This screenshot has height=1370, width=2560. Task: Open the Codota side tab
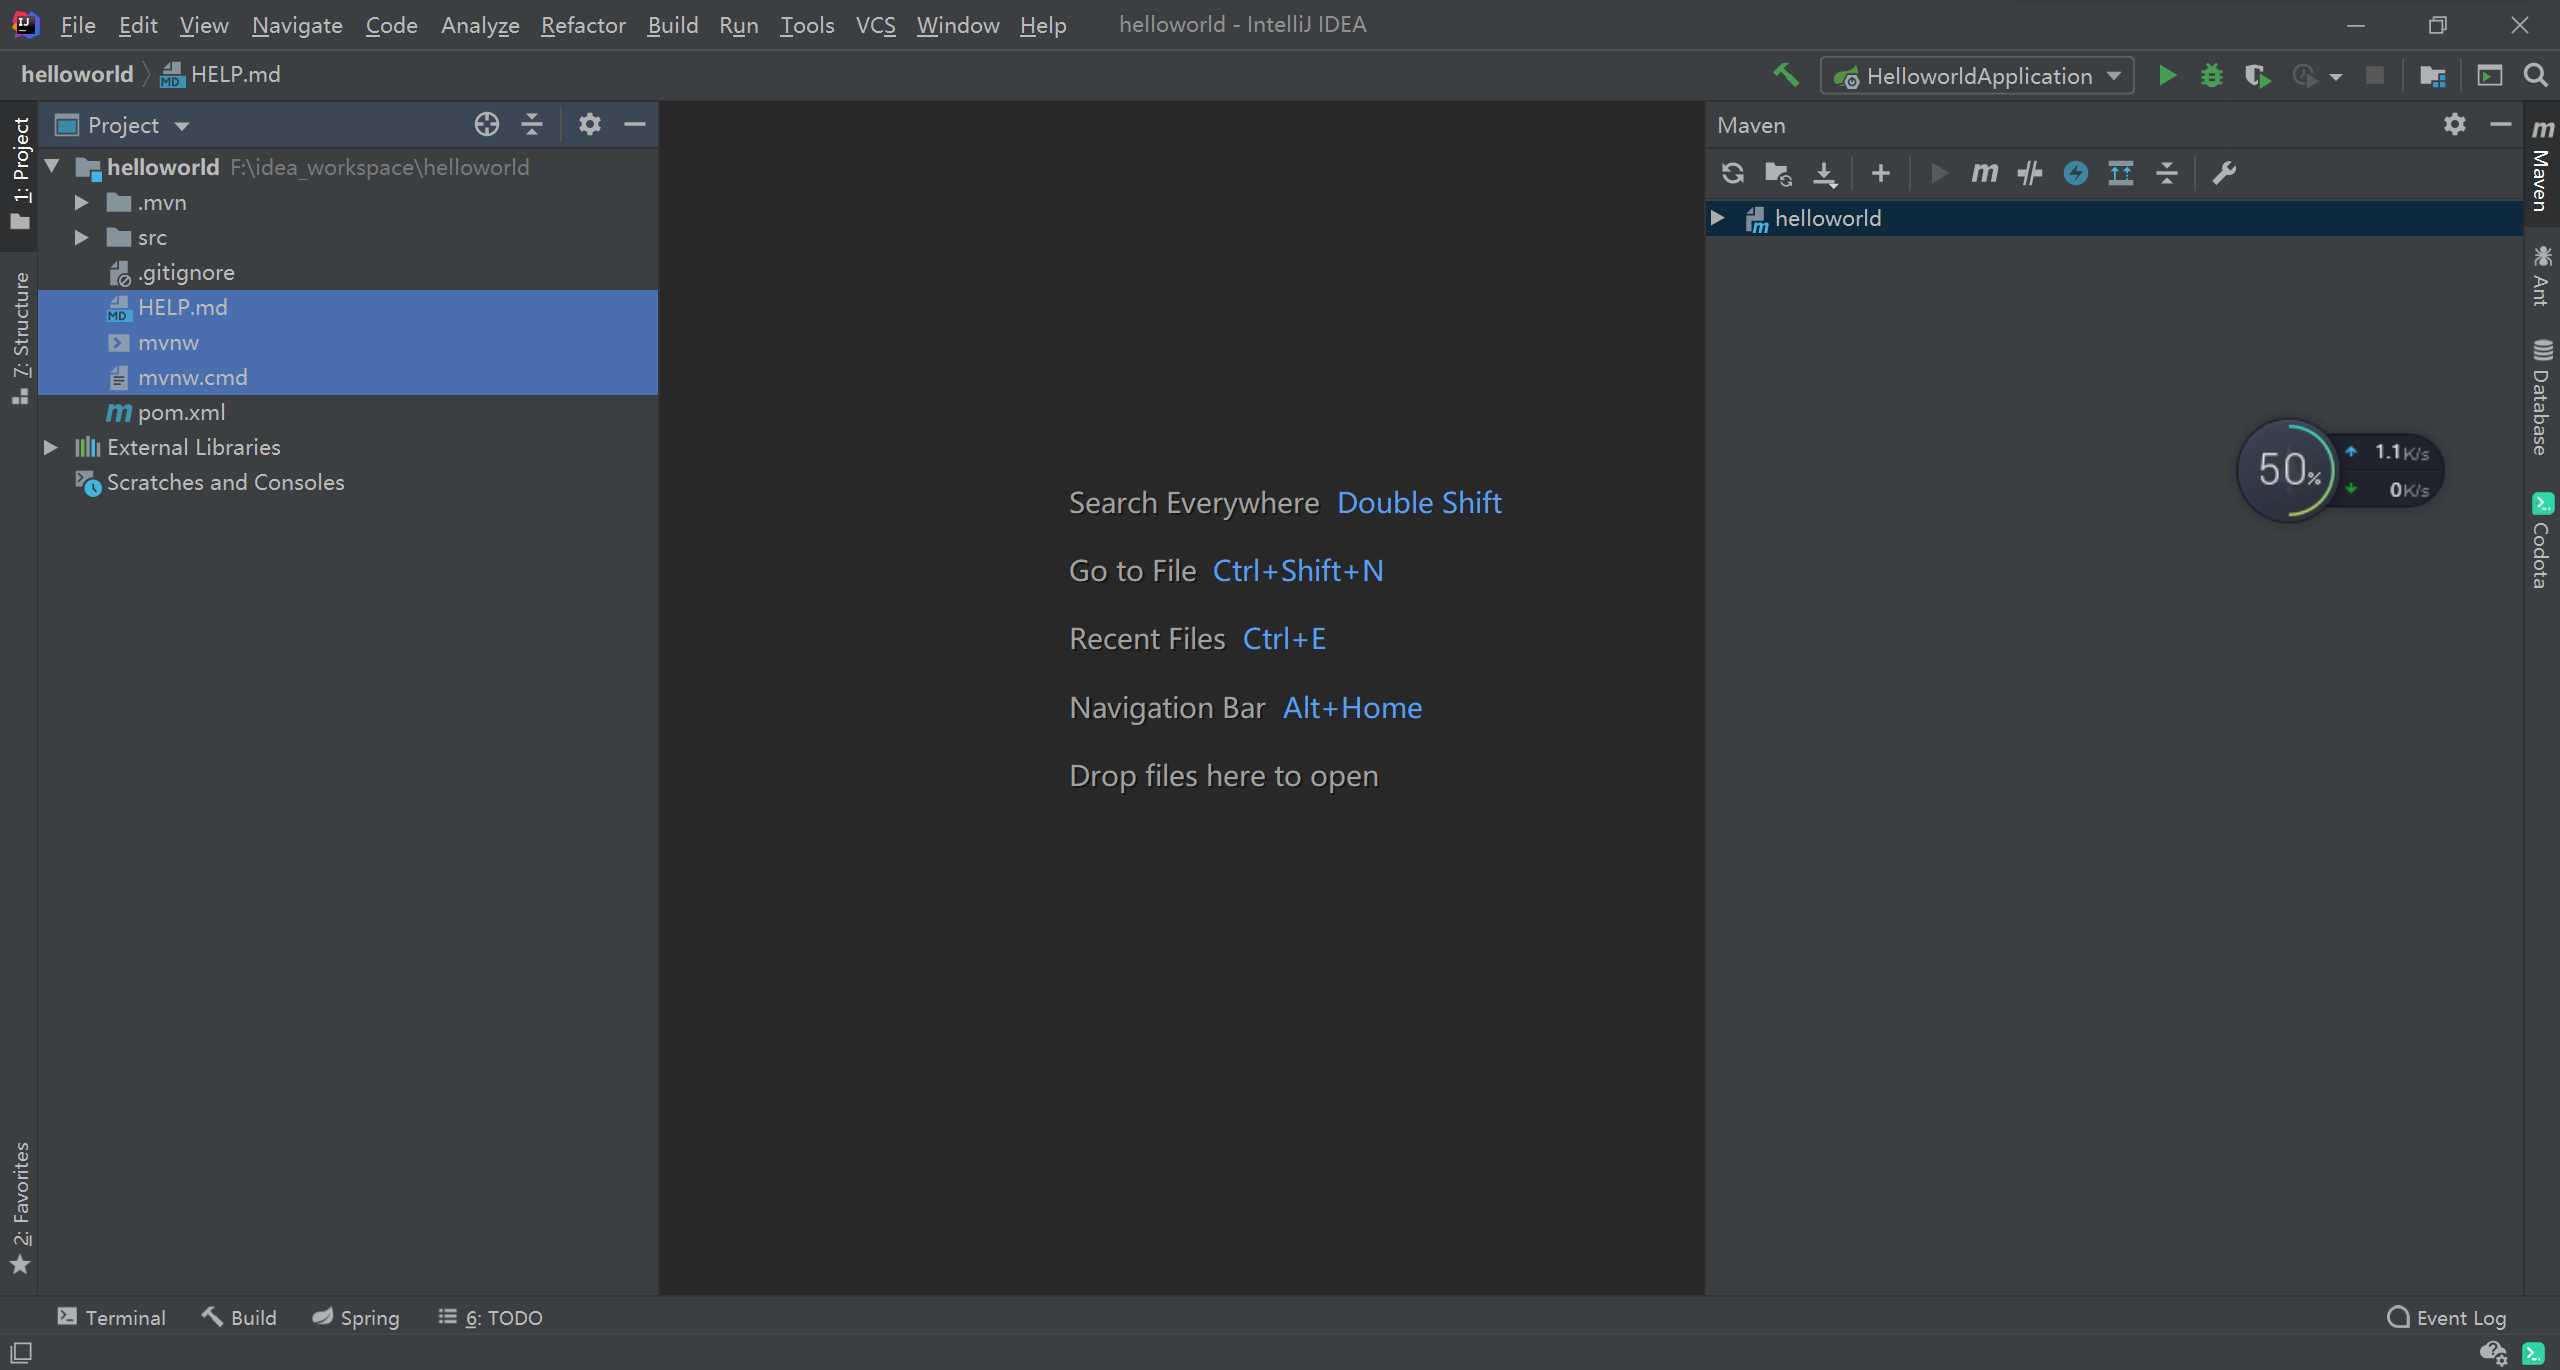point(2542,541)
